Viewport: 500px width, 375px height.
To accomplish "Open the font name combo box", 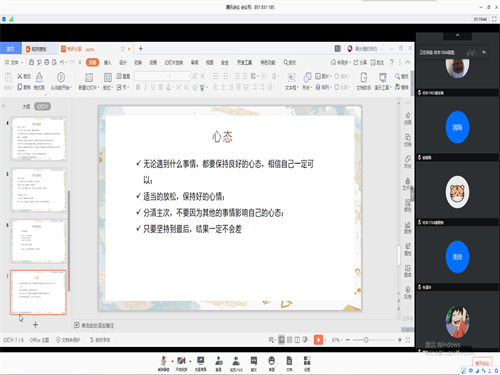I will point(152,76).
